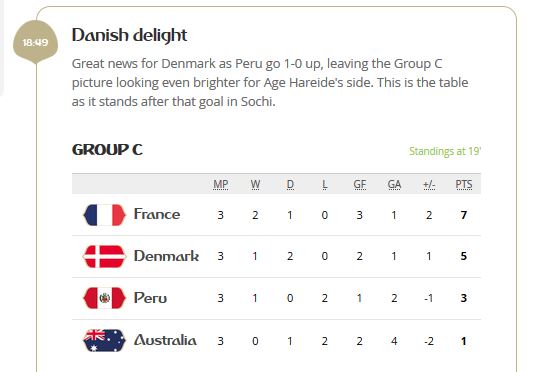Click the GF column header
The height and width of the screenshot is (372, 555).
coord(360,184)
